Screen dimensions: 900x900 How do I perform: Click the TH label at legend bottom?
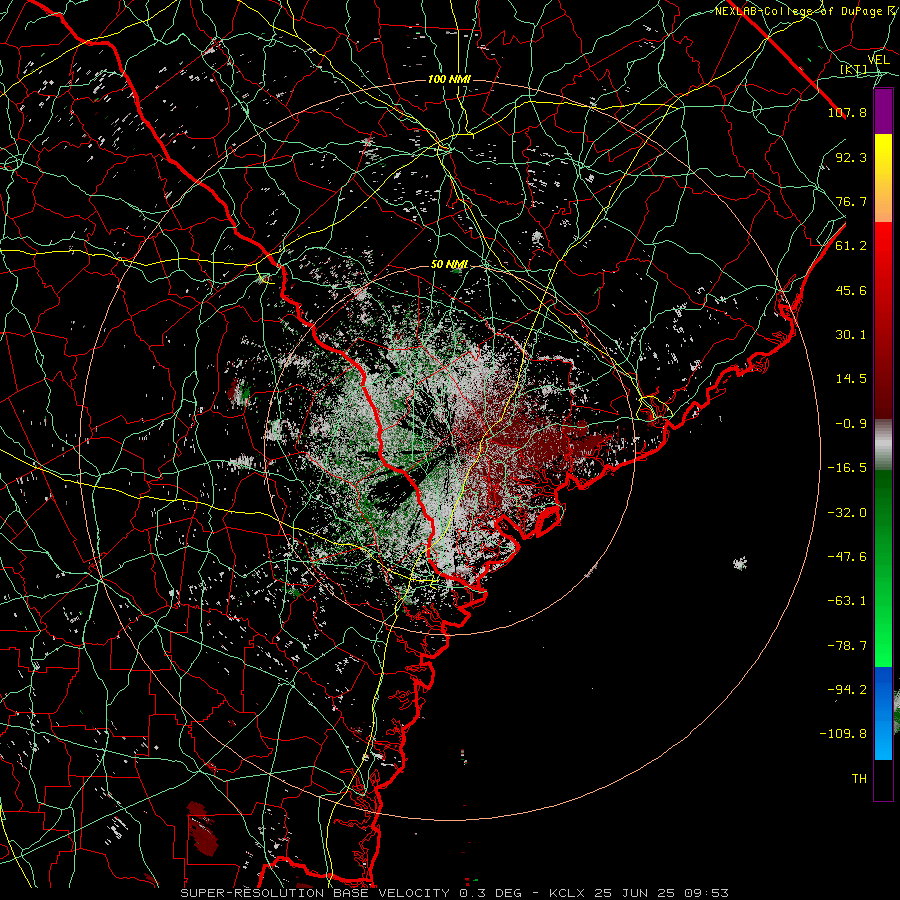[x=859, y=779]
